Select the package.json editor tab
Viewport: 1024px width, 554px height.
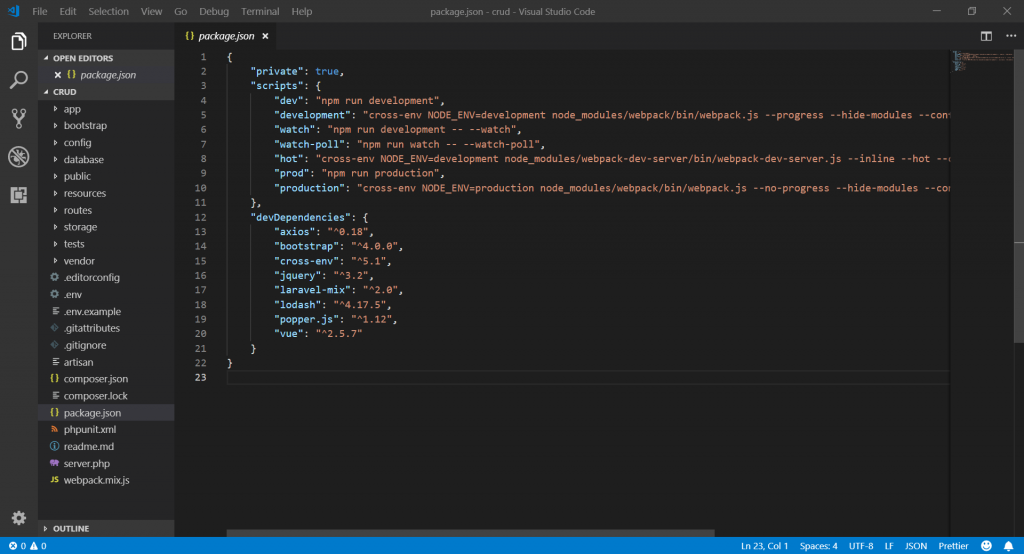(226, 36)
